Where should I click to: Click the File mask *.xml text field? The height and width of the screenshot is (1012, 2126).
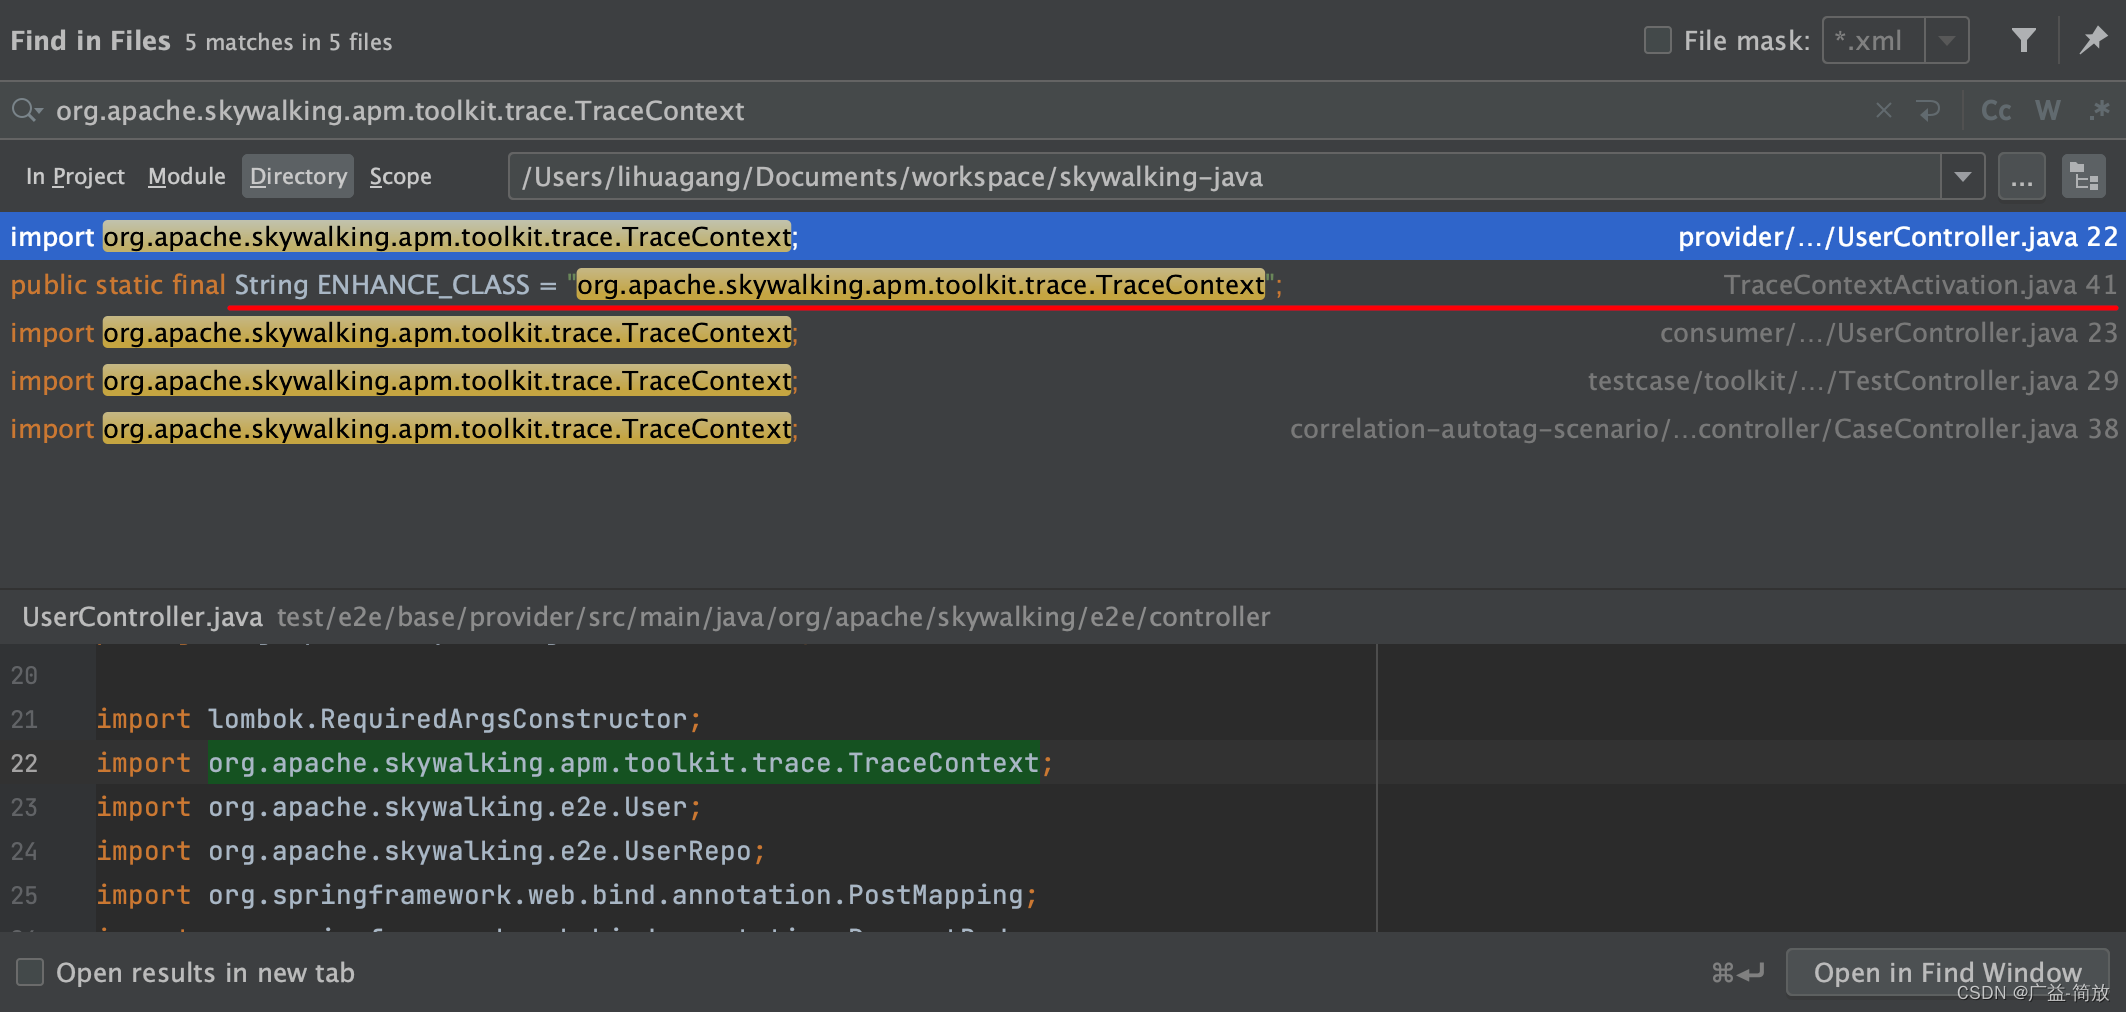click(1874, 41)
